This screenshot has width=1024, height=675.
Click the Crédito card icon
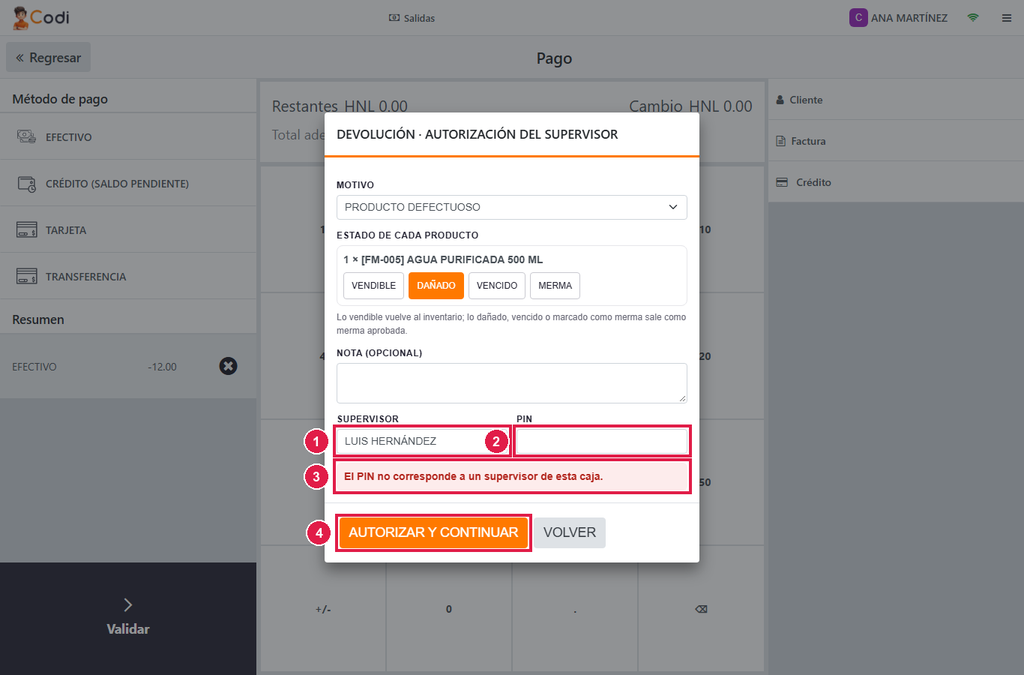click(x=782, y=182)
